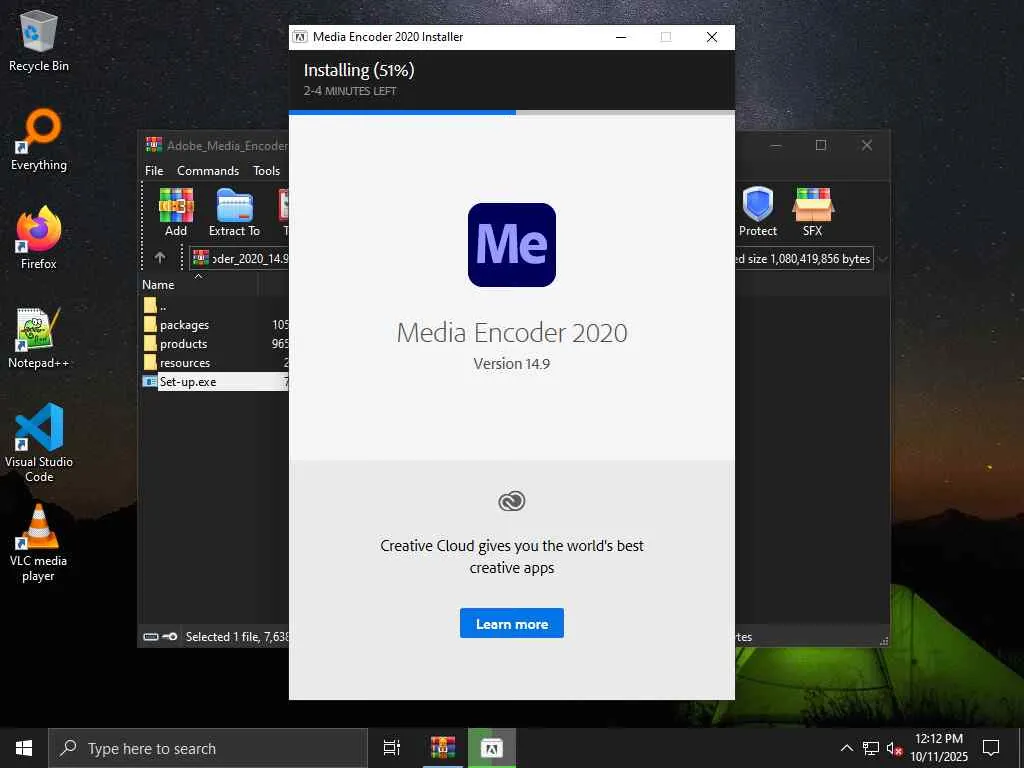Image resolution: width=1024 pixels, height=768 pixels.
Task: Open the clock and date flyout
Action: coord(939,748)
